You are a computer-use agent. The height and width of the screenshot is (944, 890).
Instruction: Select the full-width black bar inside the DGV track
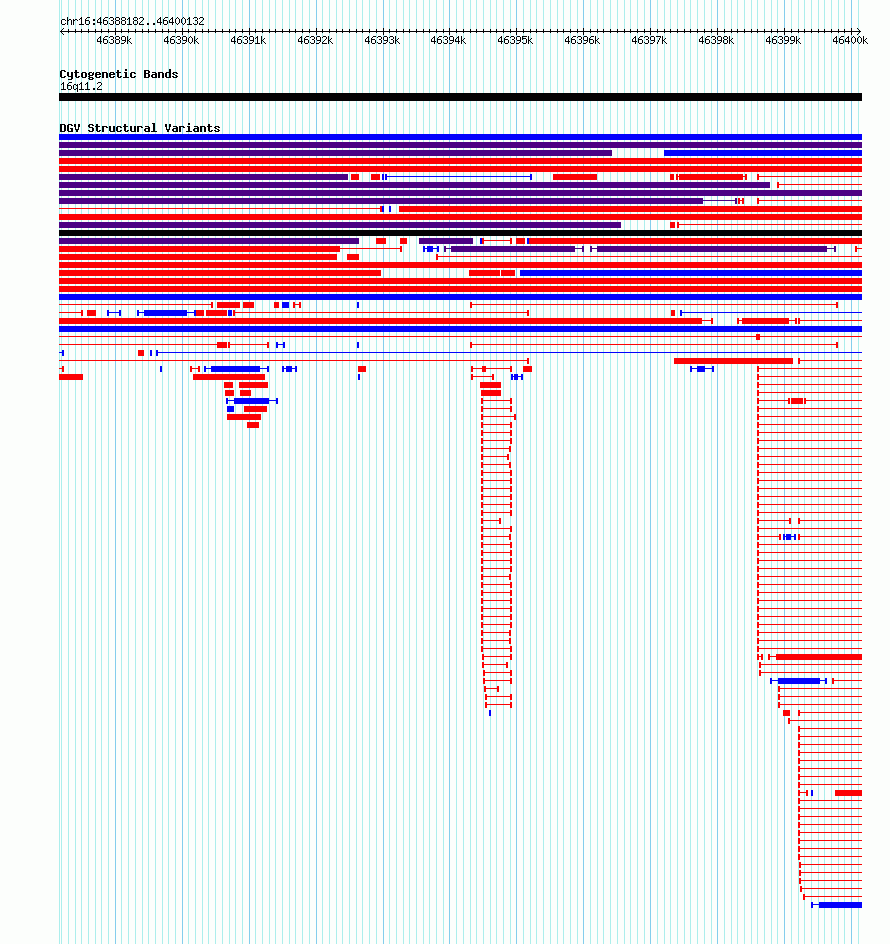tap(460, 233)
